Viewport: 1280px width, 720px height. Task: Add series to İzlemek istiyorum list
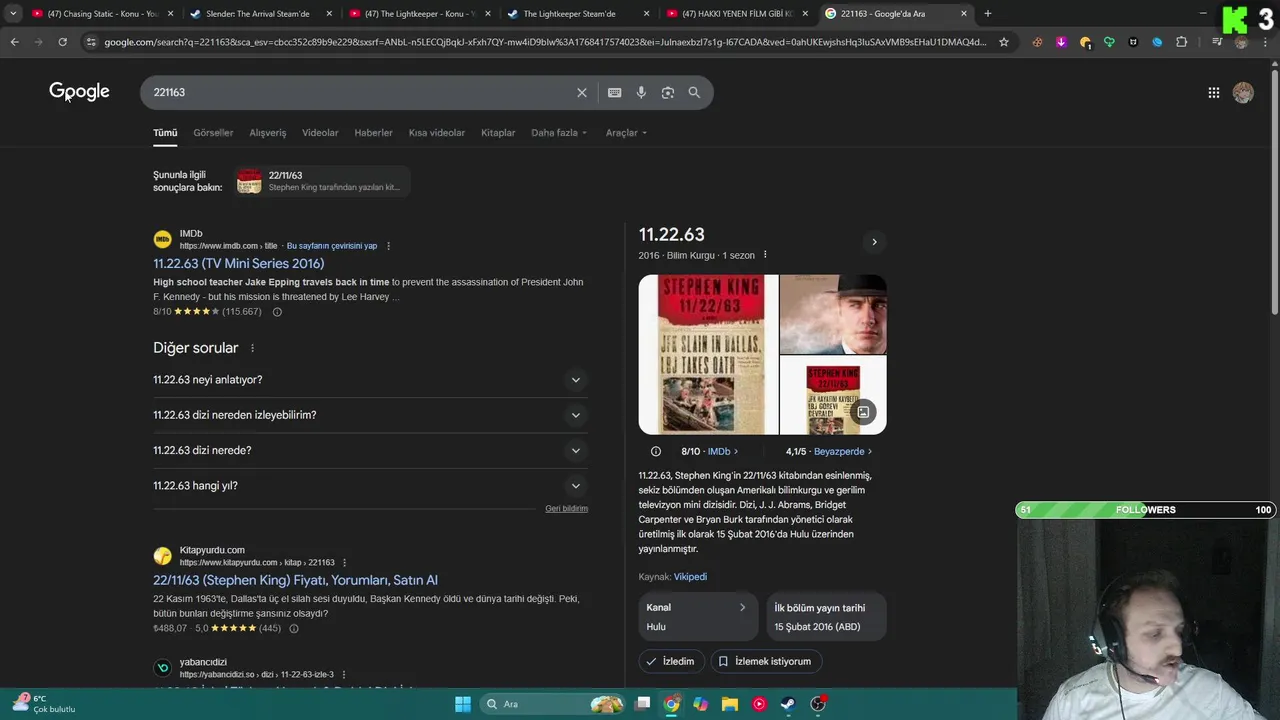click(766, 661)
